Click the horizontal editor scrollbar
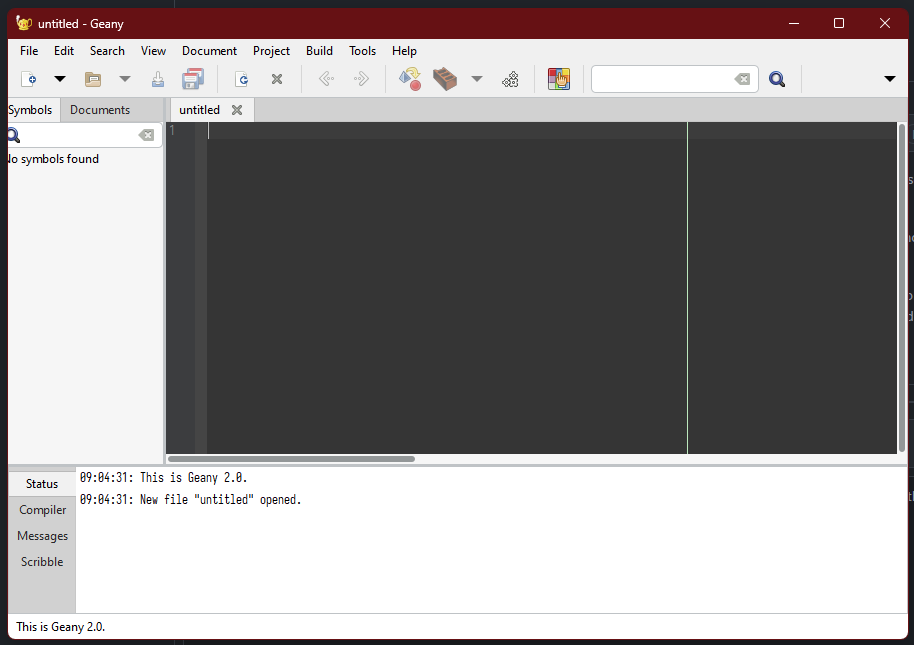Image resolution: width=914 pixels, height=645 pixels. click(x=290, y=458)
